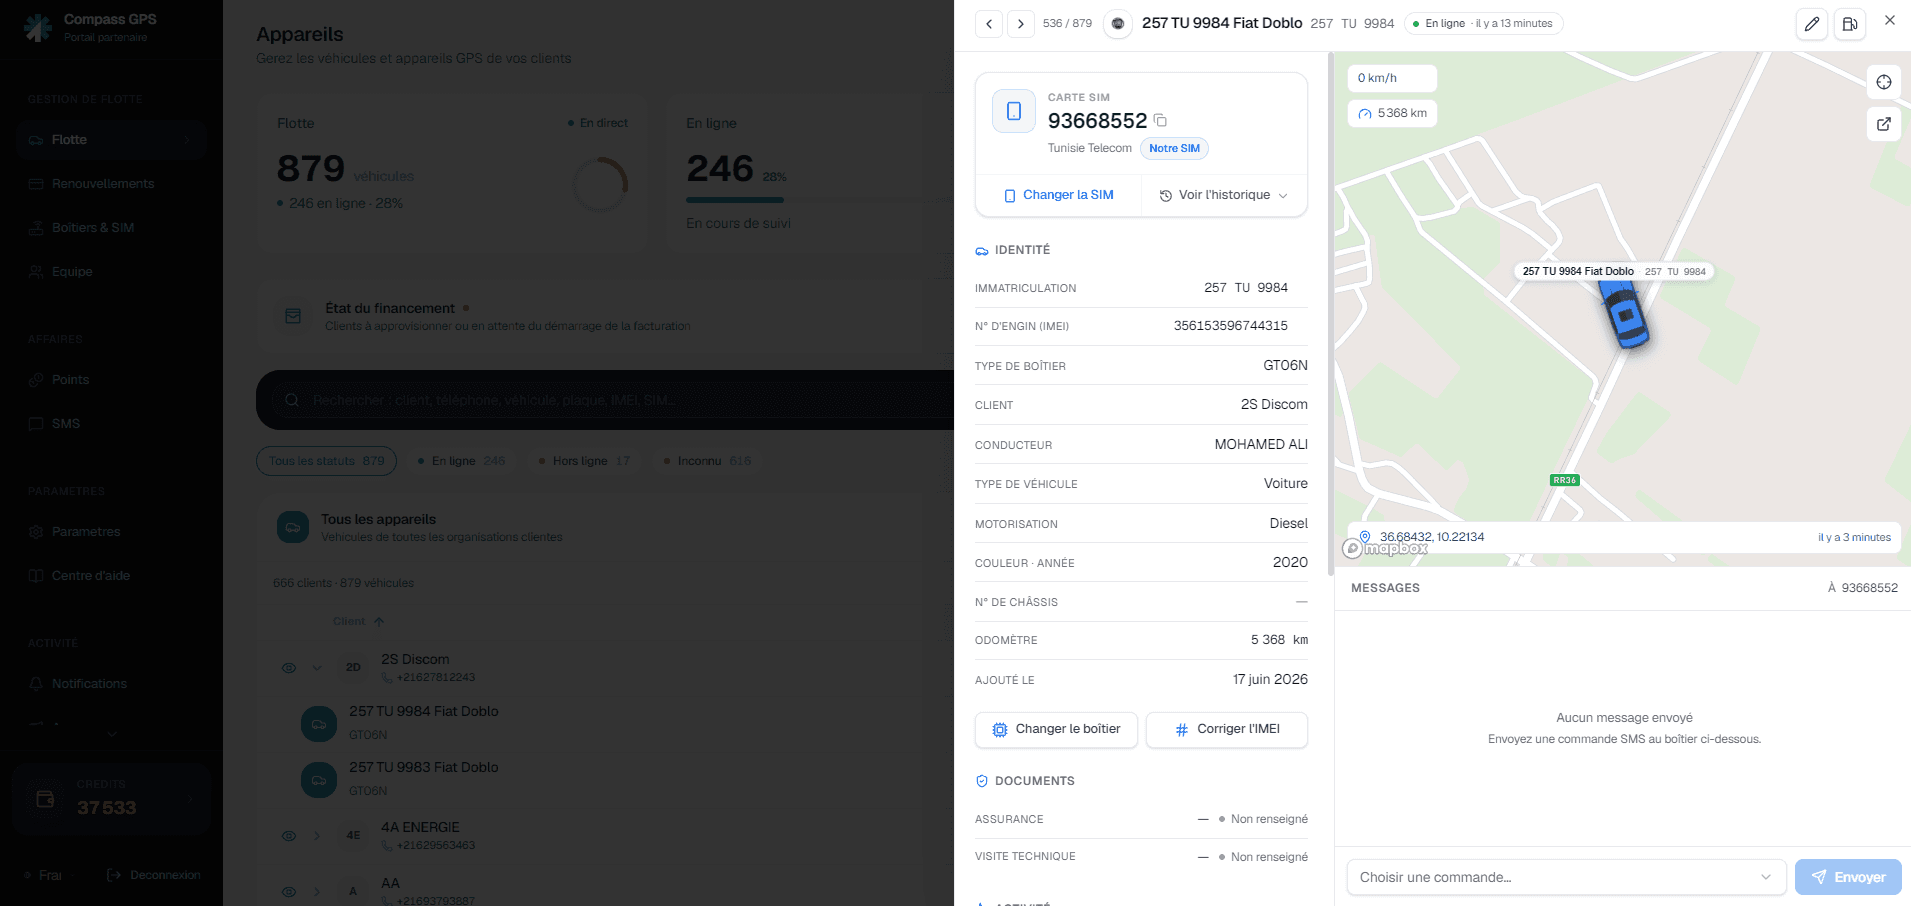This screenshot has width=1911, height=906.
Task: Click Deconnexion in sidebar
Action: coord(155,875)
